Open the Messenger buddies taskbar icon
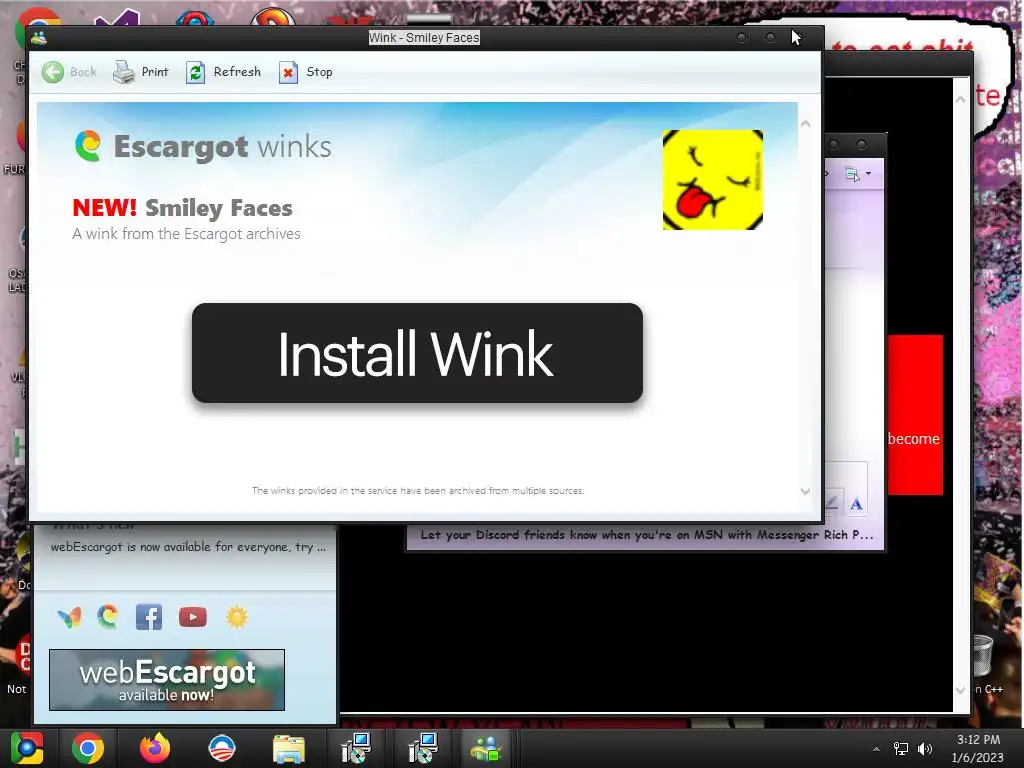 485,748
